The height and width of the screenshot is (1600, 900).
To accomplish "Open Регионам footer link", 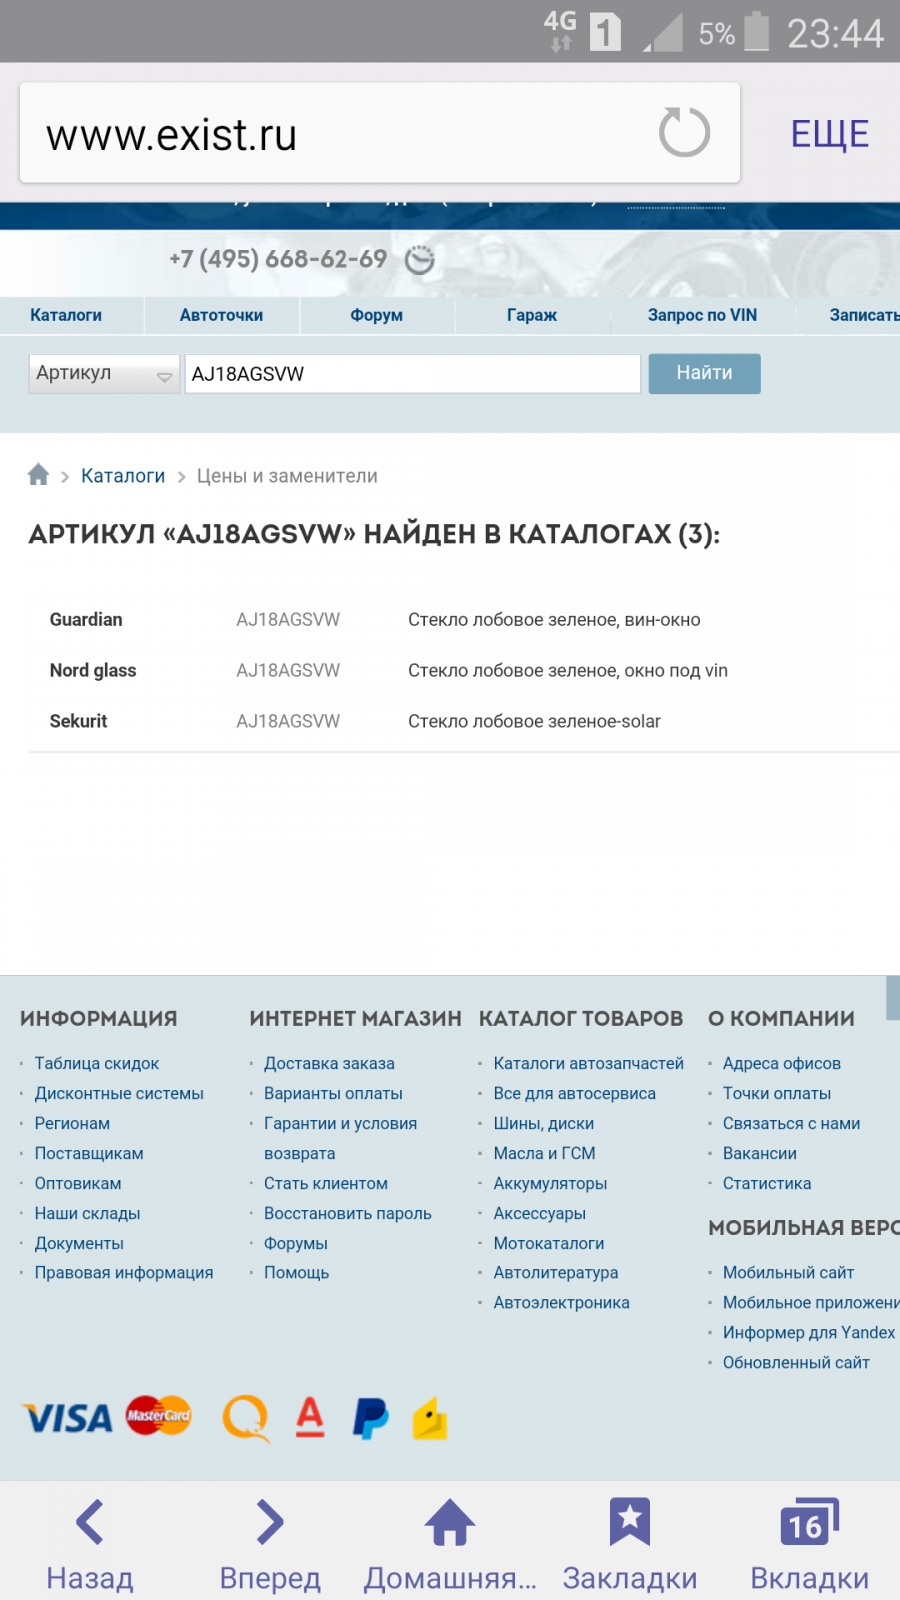I will pos(72,1123).
